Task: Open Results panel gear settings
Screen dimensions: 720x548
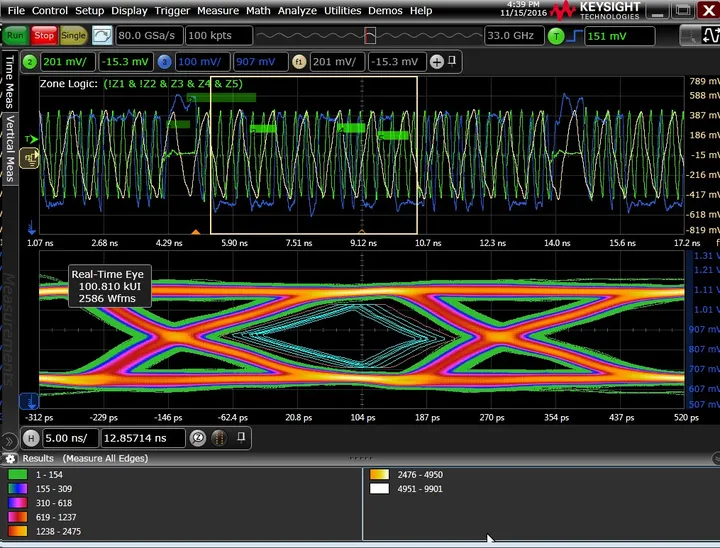Action: click(x=11, y=458)
